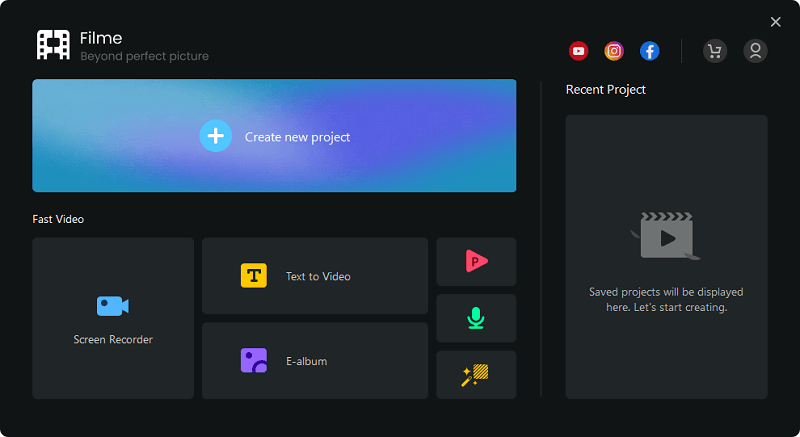Open the red P slideshow tool tile
This screenshot has width=800, height=437.
[x=476, y=262]
